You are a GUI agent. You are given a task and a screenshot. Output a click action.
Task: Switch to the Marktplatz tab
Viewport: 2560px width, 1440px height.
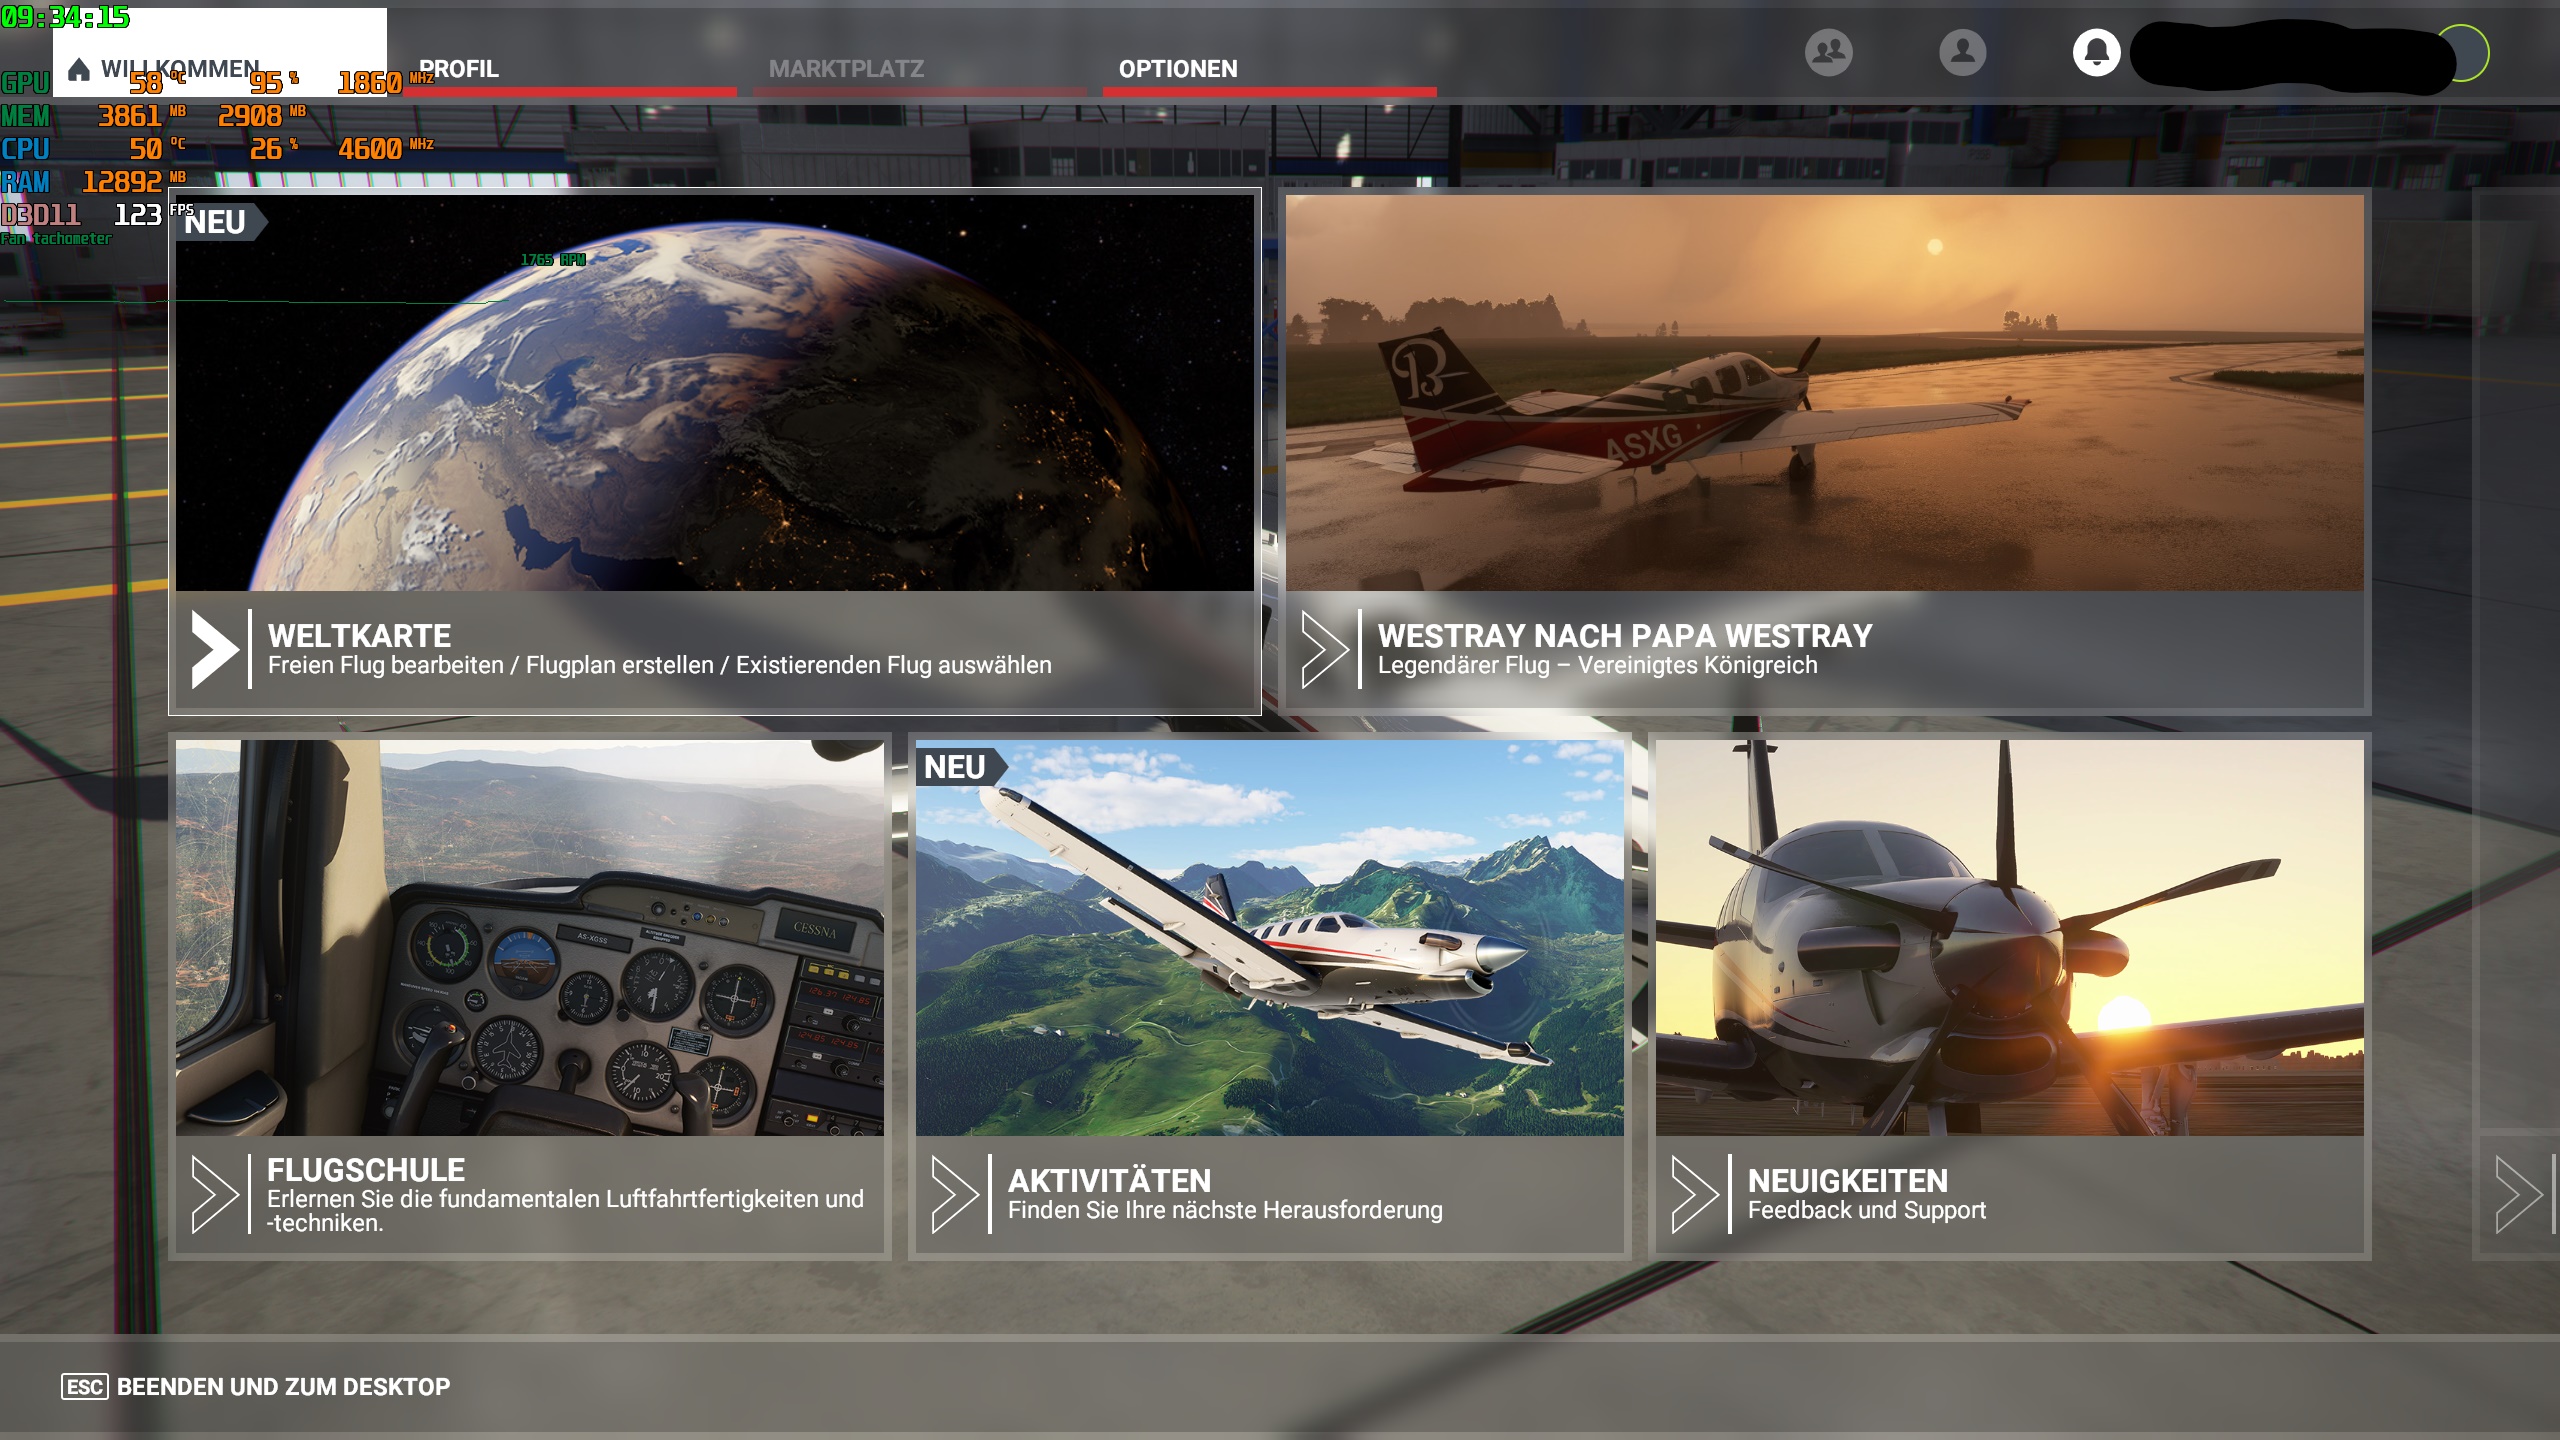coord(846,69)
